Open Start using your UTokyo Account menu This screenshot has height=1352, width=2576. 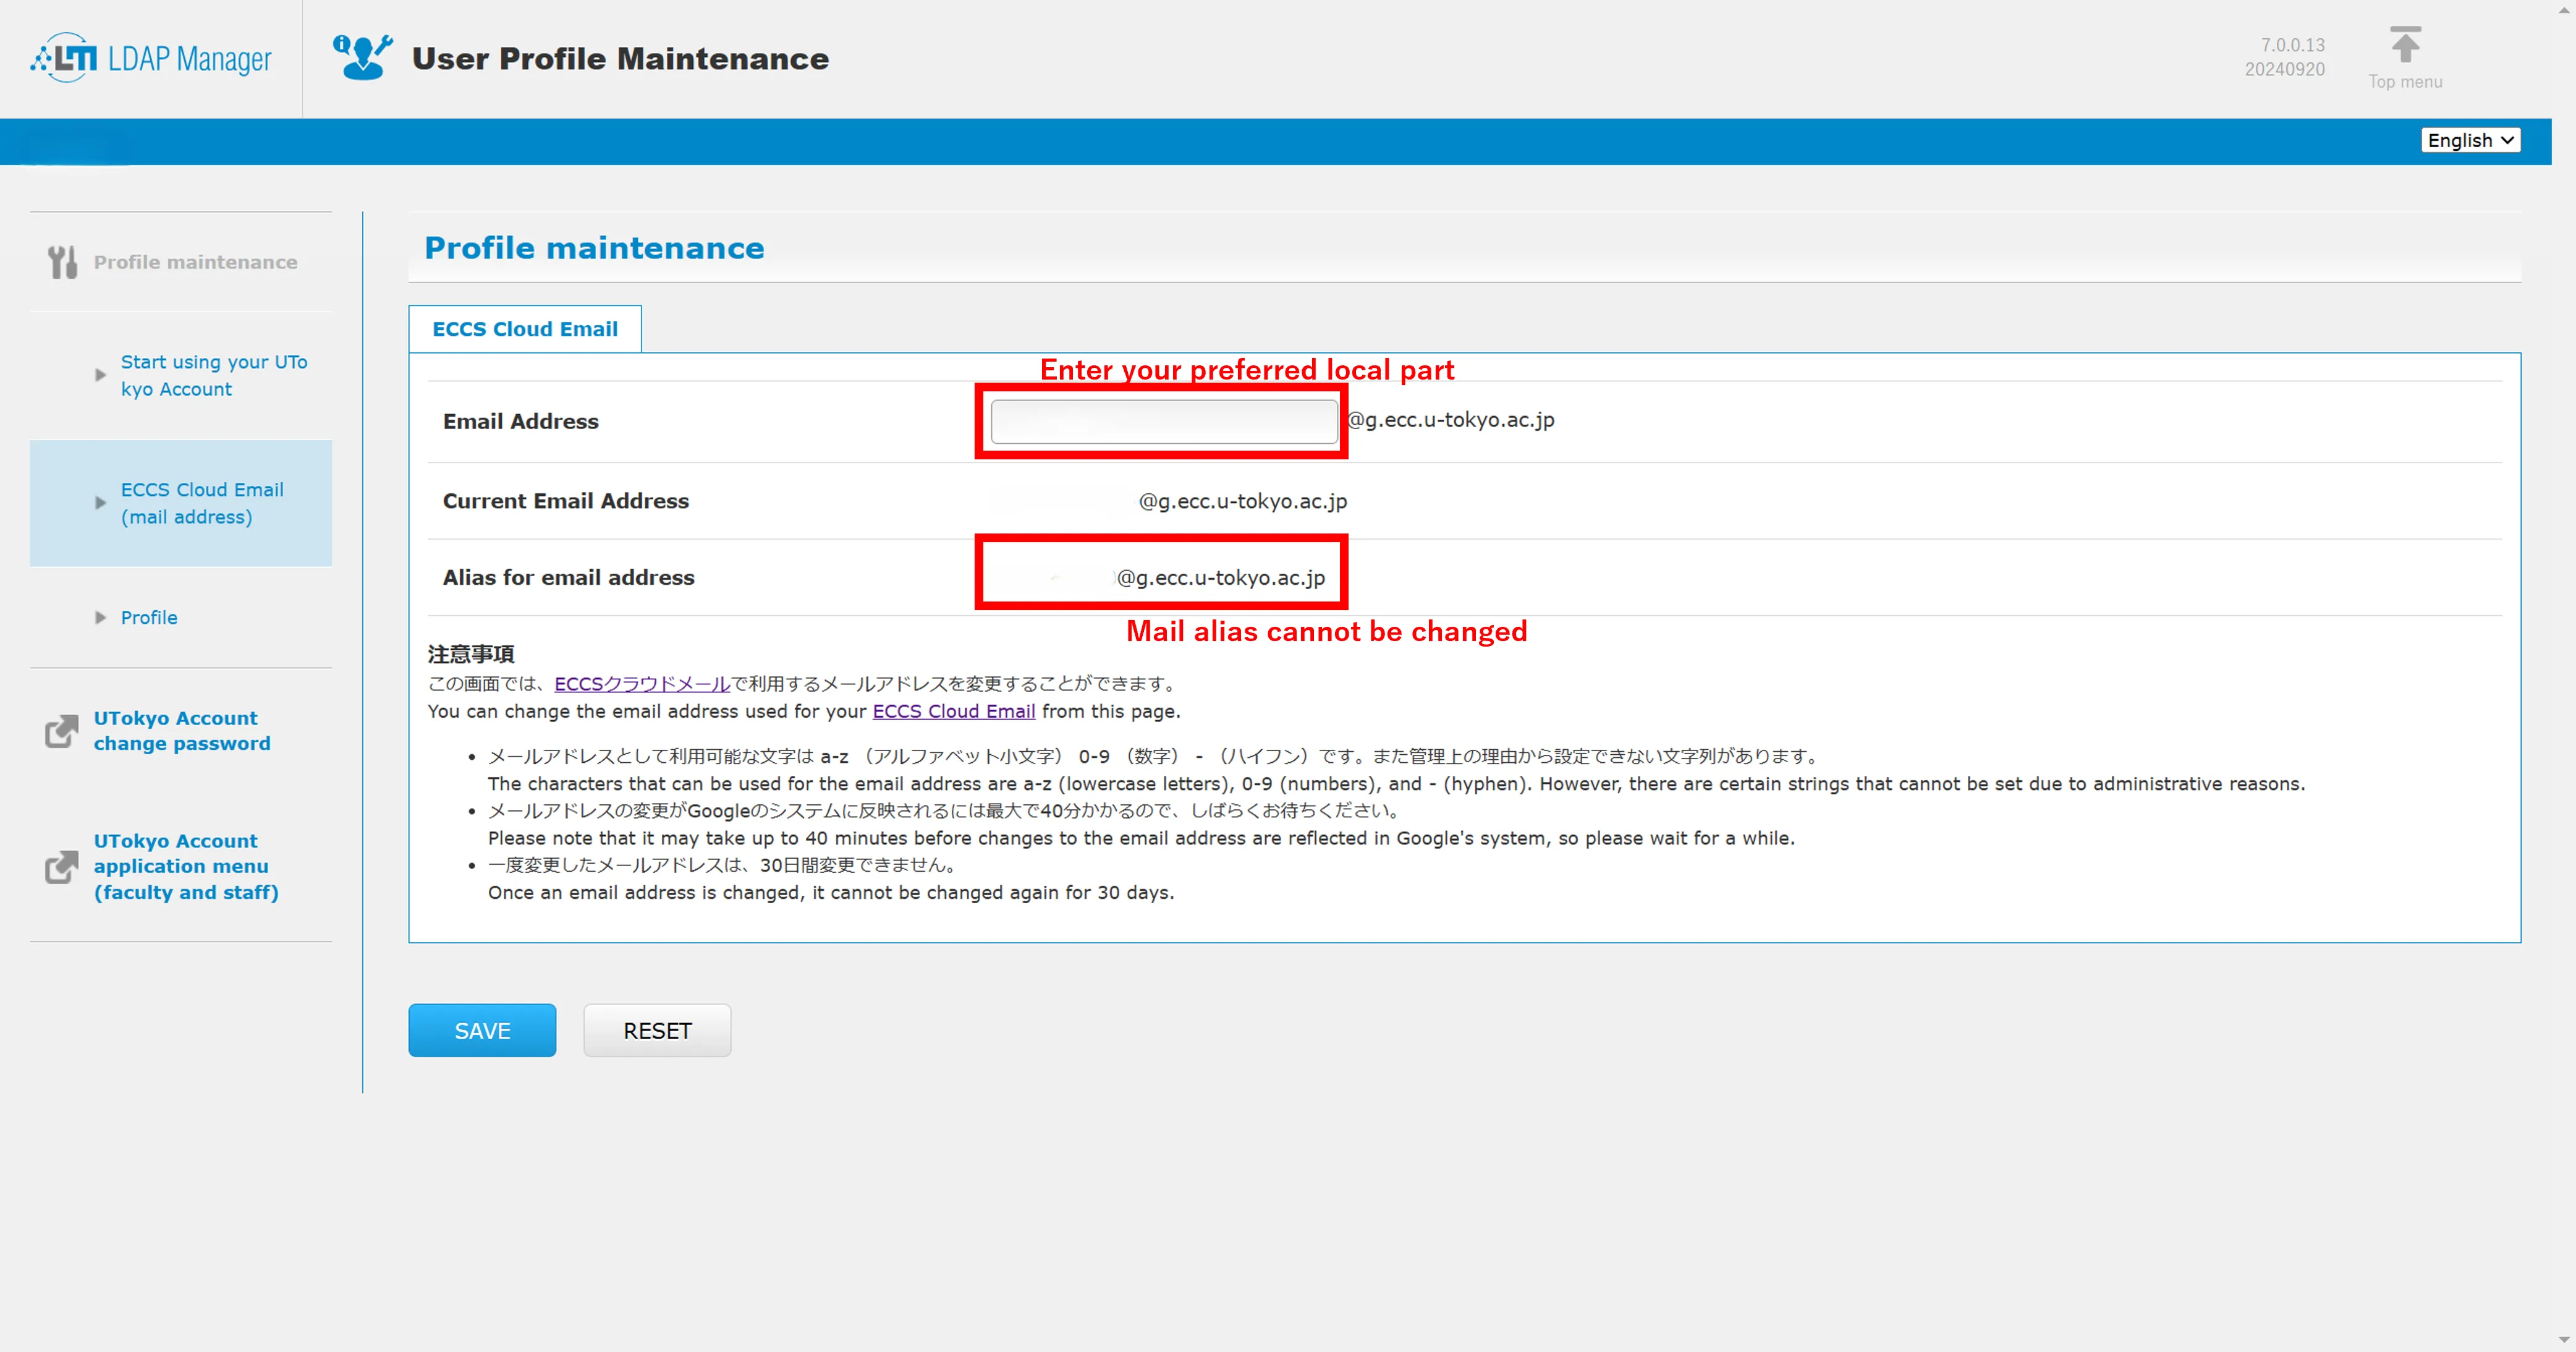pos(213,375)
